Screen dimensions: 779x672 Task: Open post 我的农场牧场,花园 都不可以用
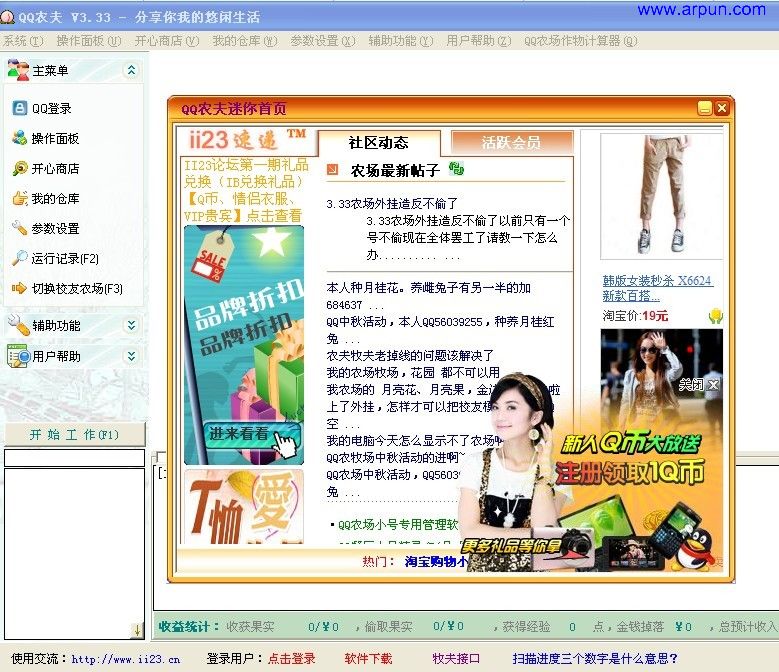click(413, 373)
